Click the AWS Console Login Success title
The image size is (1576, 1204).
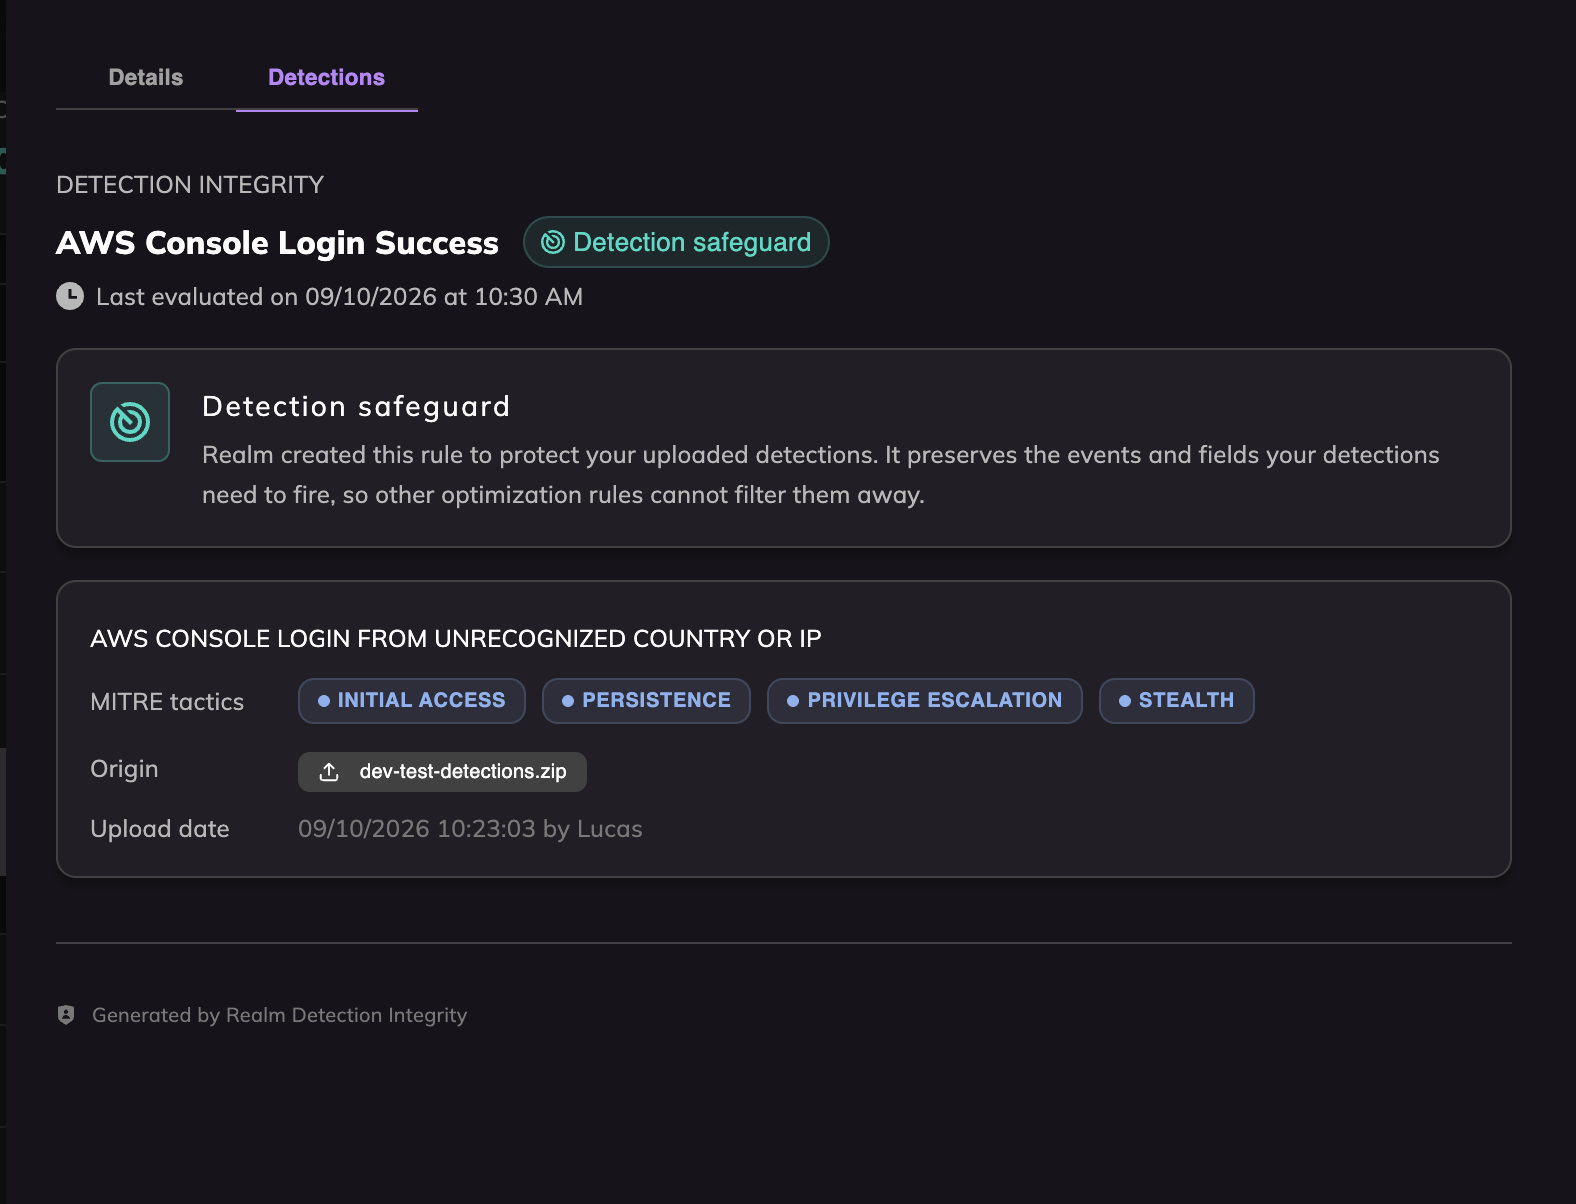click(x=277, y=243)
